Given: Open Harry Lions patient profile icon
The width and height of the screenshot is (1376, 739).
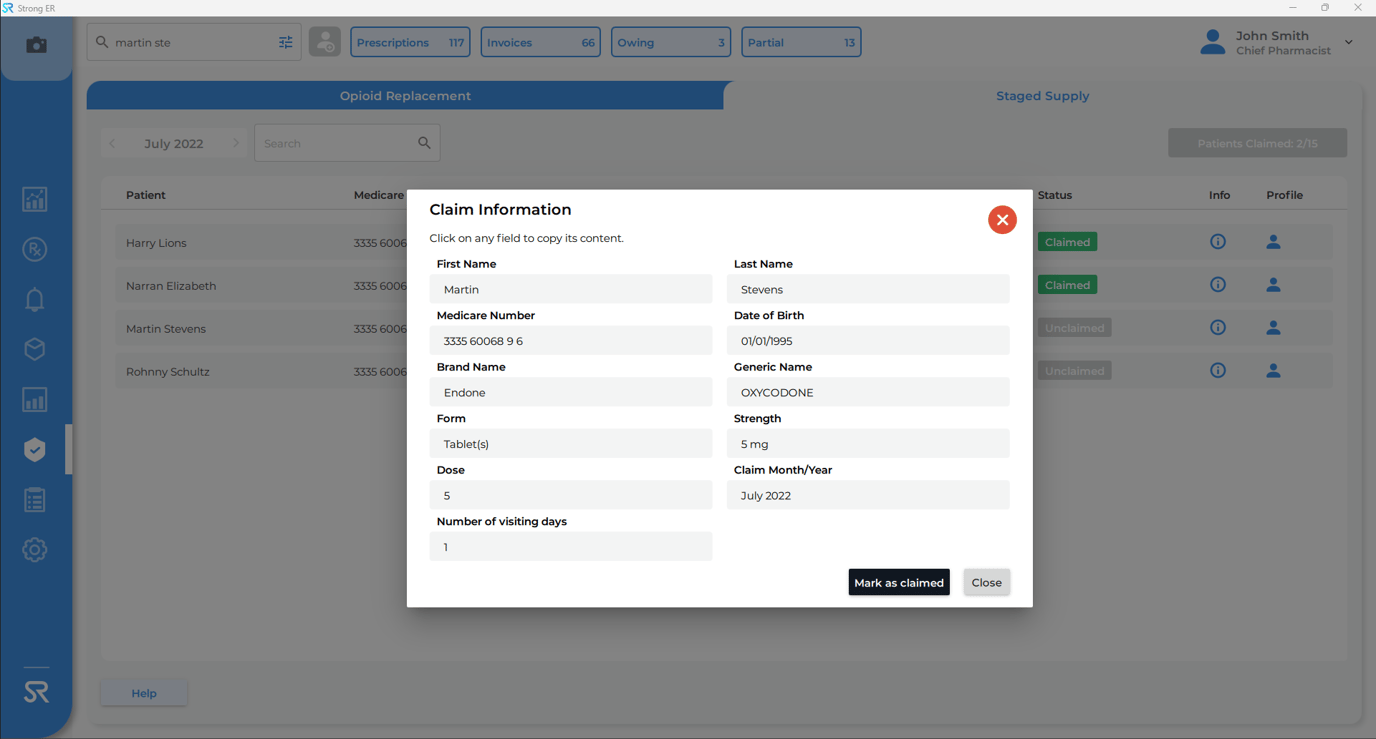Looking at the screenshot, I should tap(1273, 241).
